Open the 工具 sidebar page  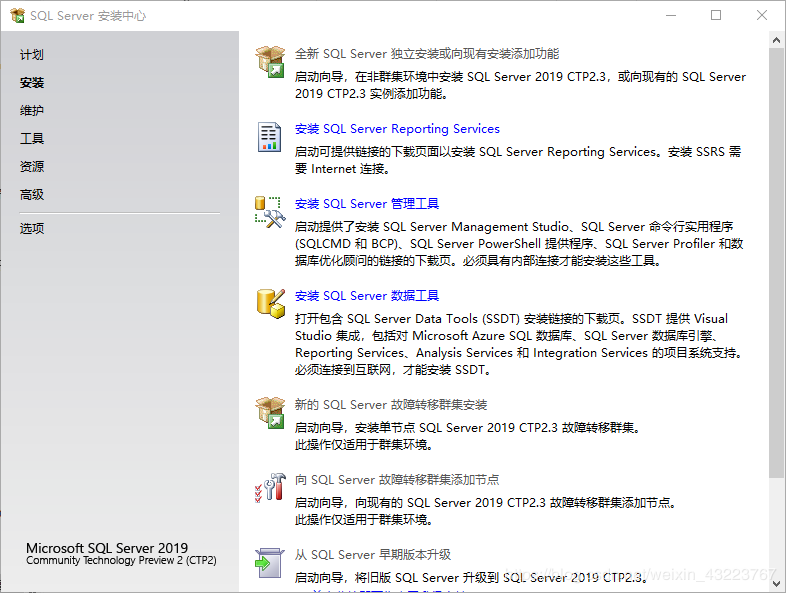pyautogui.click(x=32, y=139)
